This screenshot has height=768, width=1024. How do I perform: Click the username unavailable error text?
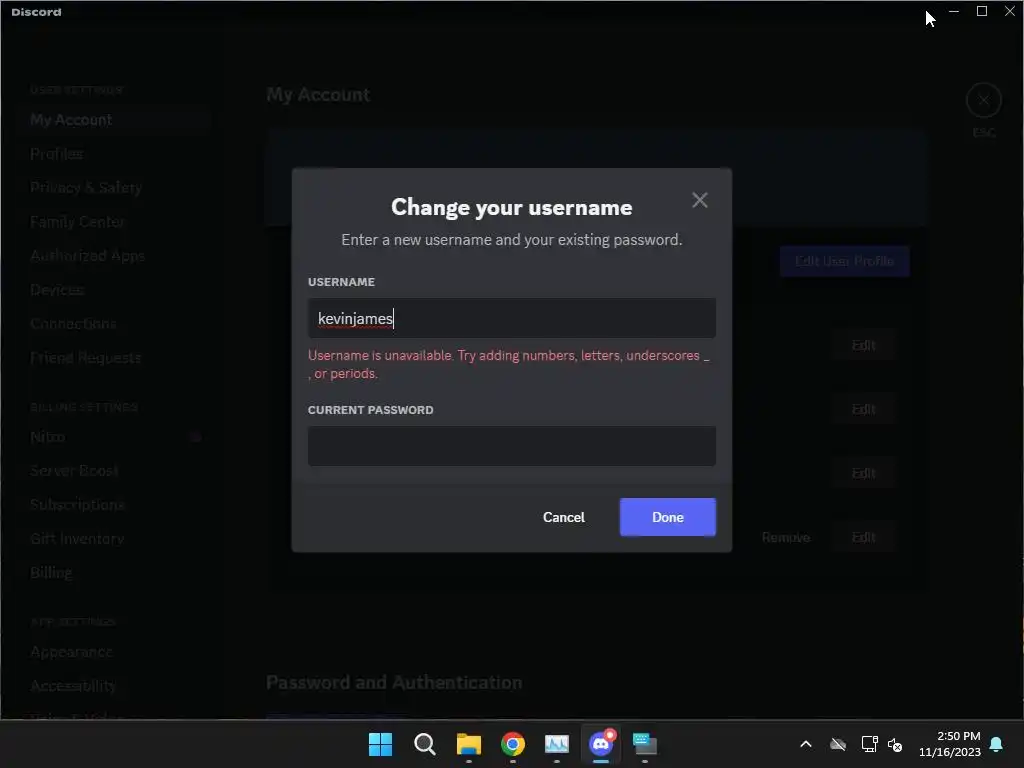(508, 364)
